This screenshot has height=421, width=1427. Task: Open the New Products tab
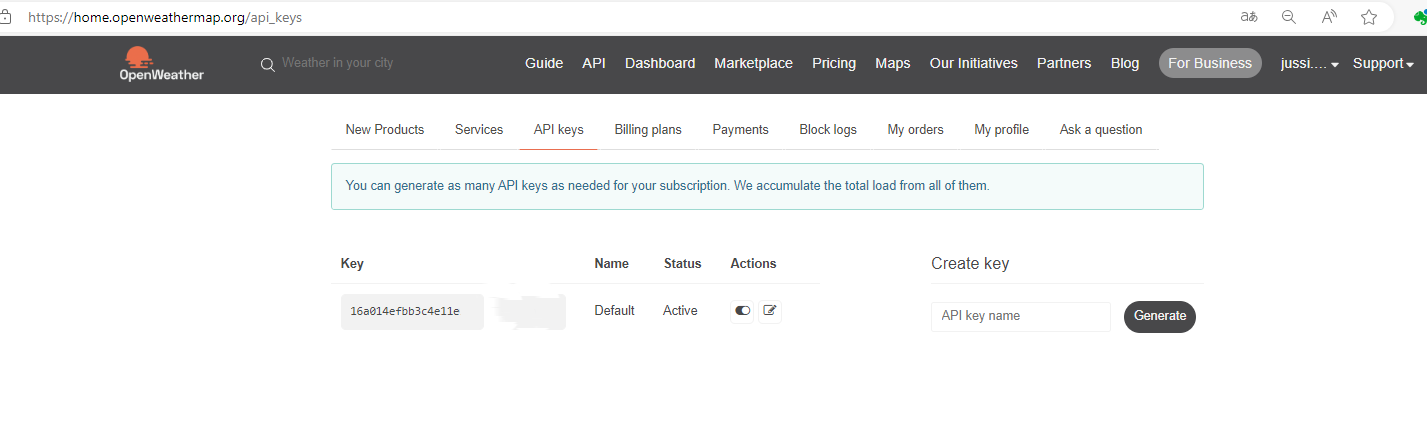[x=385, y=130]
